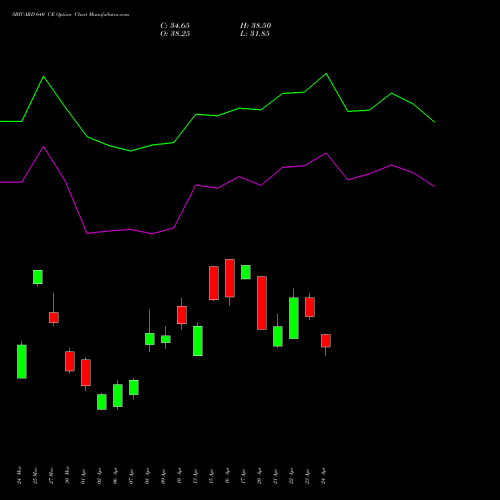The height and width of the screenshot is (500, 500).
Task: Select the red candlestick above 27 Mar
Action: point(54,317)
